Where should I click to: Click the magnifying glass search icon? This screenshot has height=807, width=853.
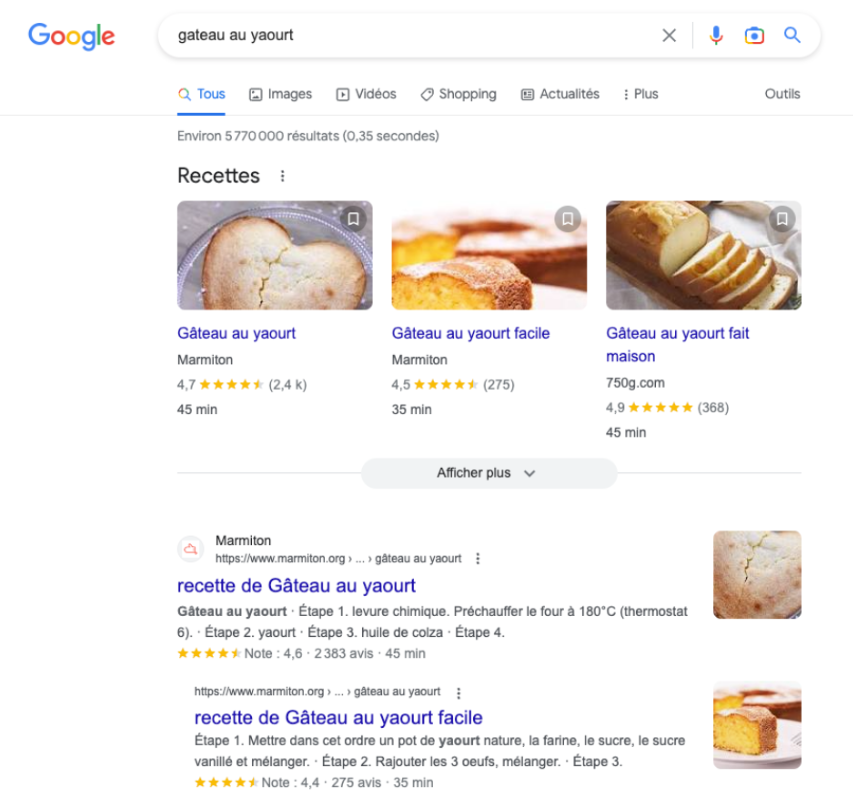[x=792, y=34]
